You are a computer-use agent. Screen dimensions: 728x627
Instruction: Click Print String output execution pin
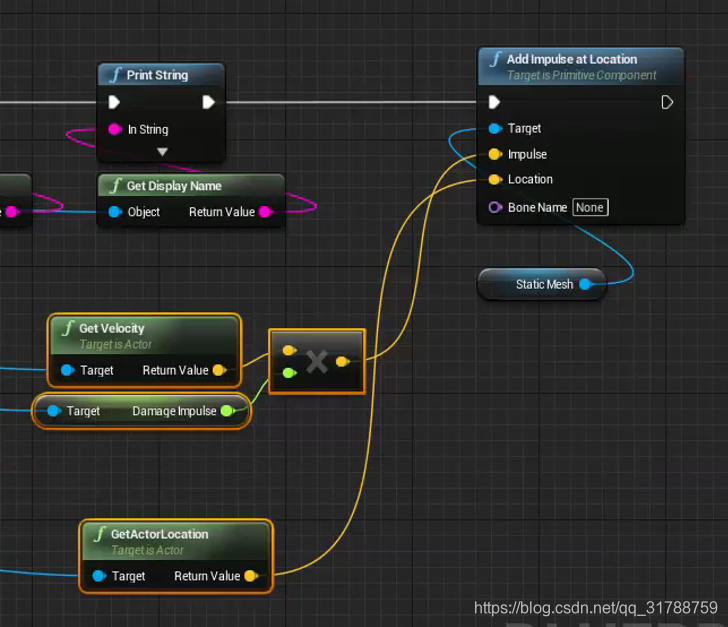(208, 102)
